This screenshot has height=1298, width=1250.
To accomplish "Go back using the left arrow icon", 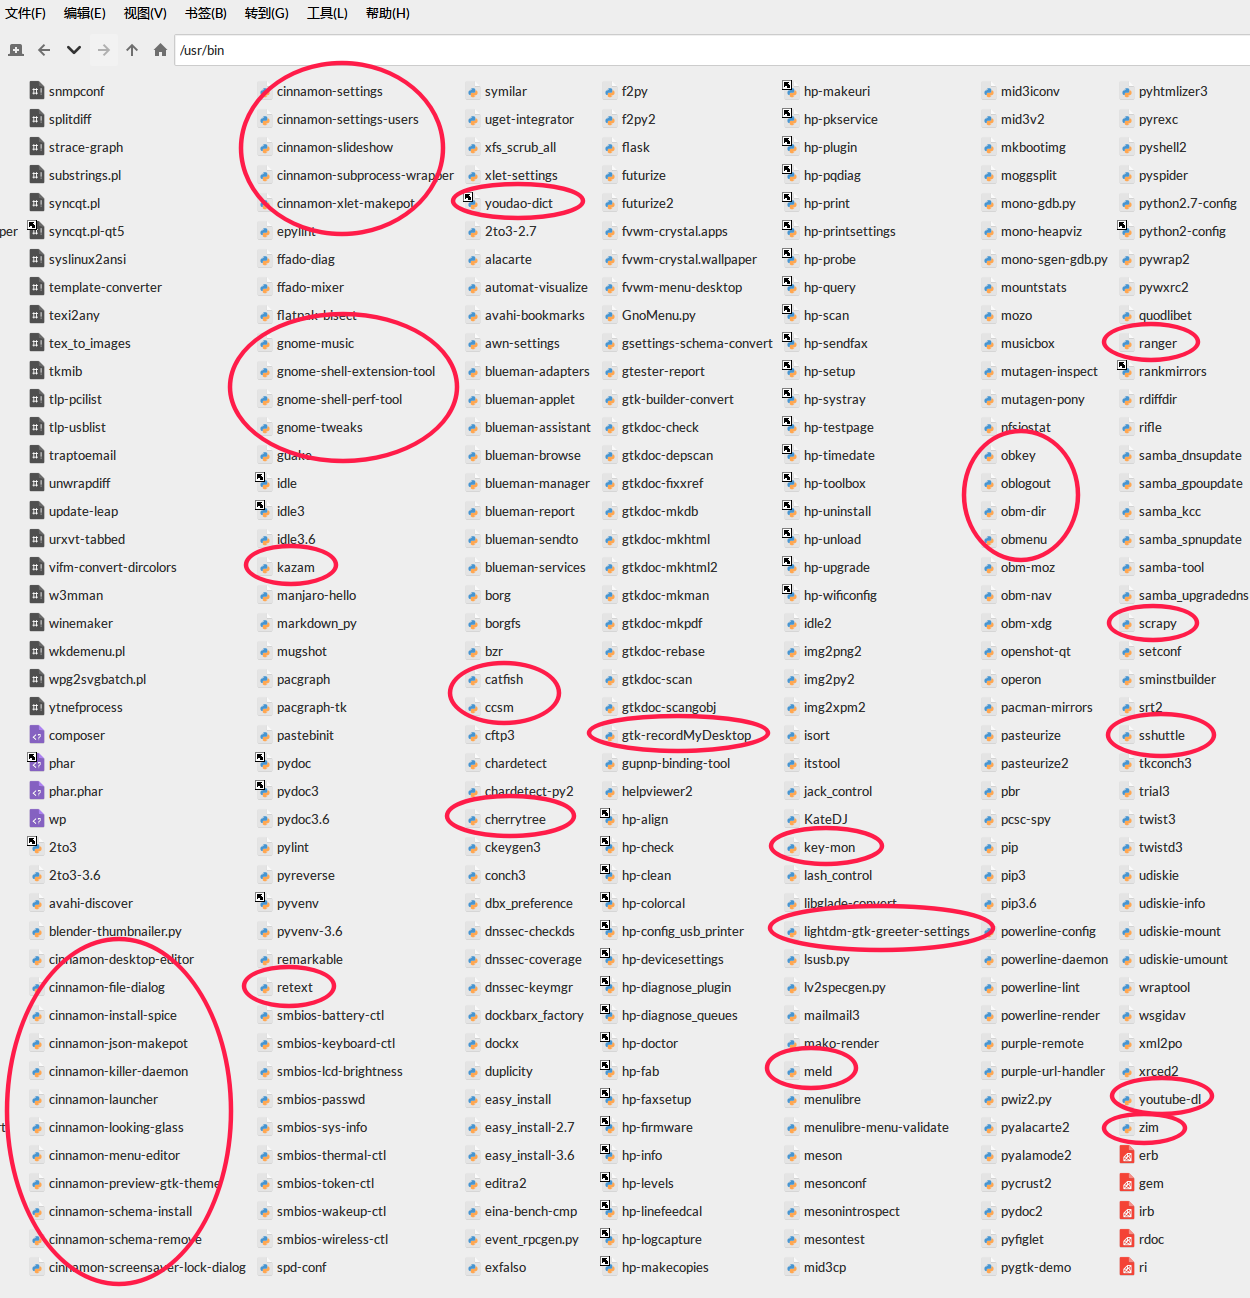I will (x=44, y=50).
